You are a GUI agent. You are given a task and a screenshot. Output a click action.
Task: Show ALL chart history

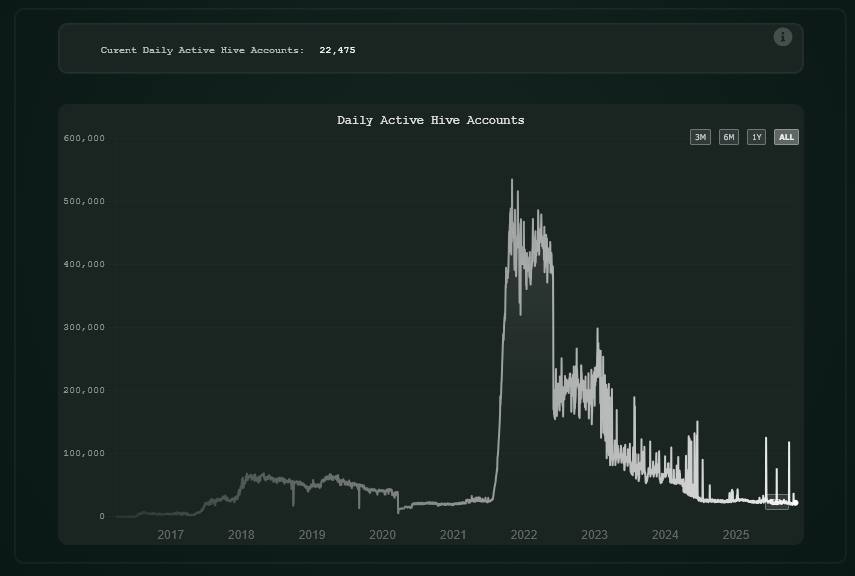(x=786, y=137)
